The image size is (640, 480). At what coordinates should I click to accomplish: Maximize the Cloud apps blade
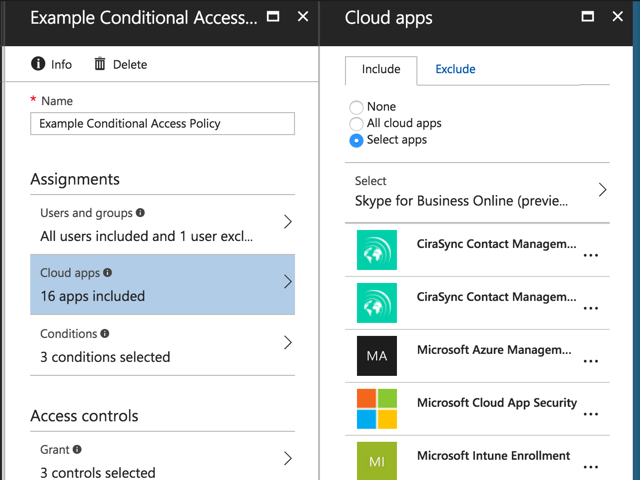click(x=588, y=17)
